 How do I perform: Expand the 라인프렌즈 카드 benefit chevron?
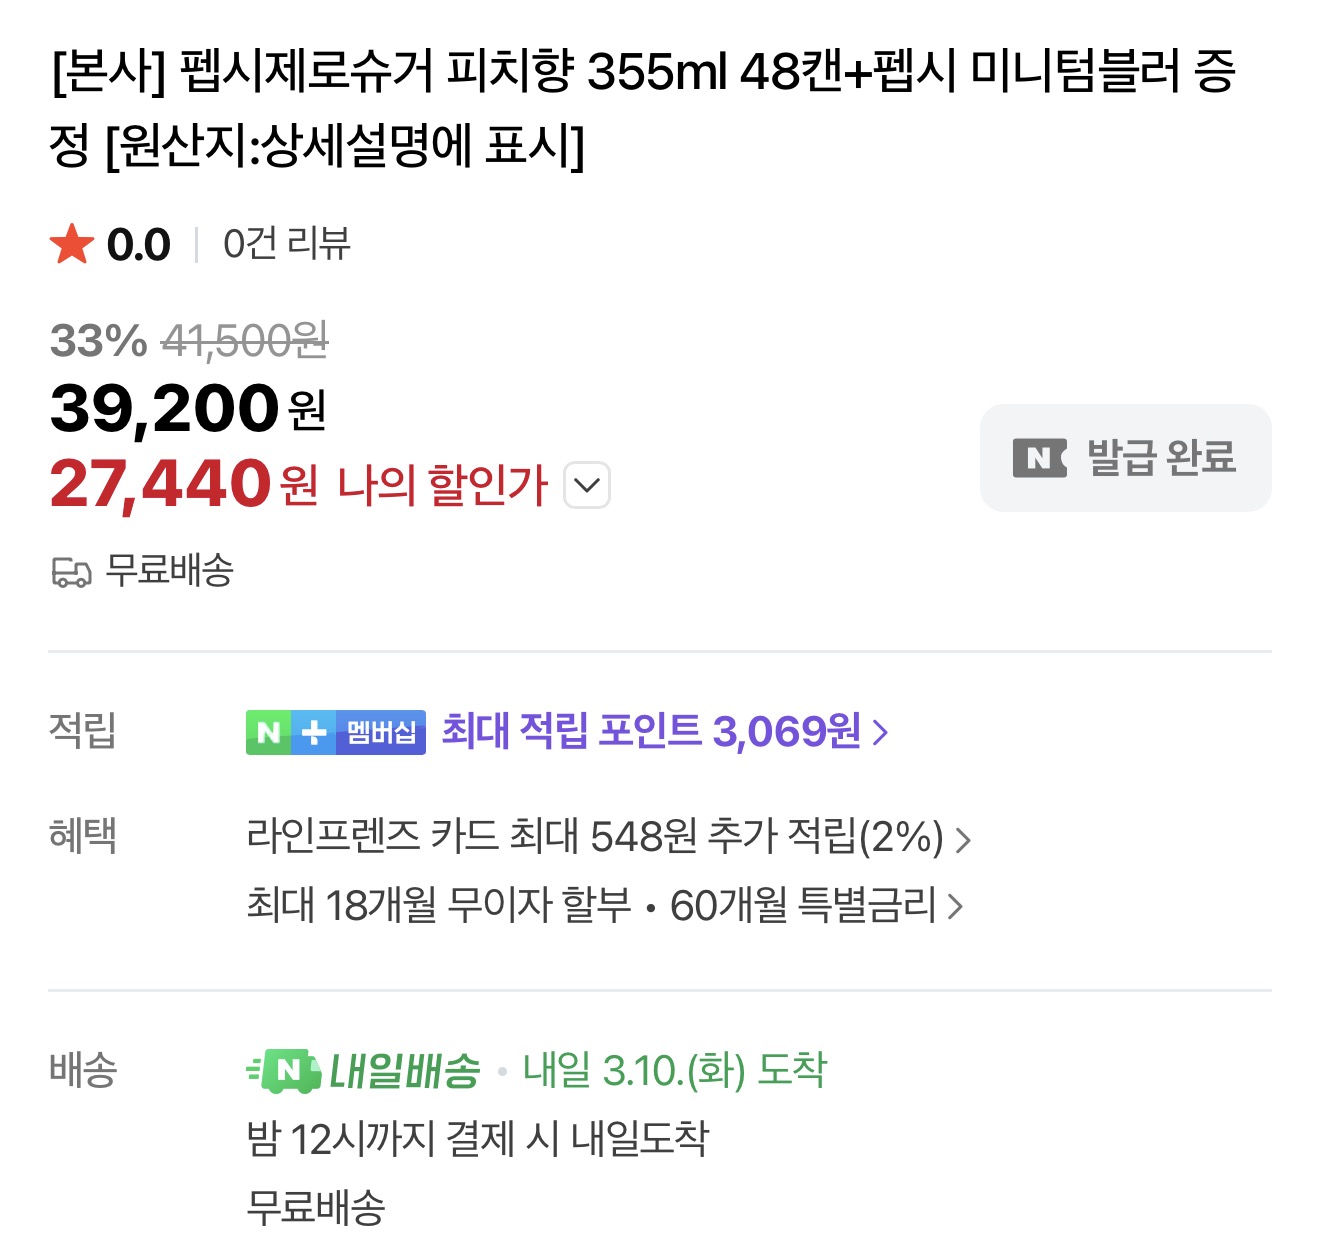coord(963,839)
